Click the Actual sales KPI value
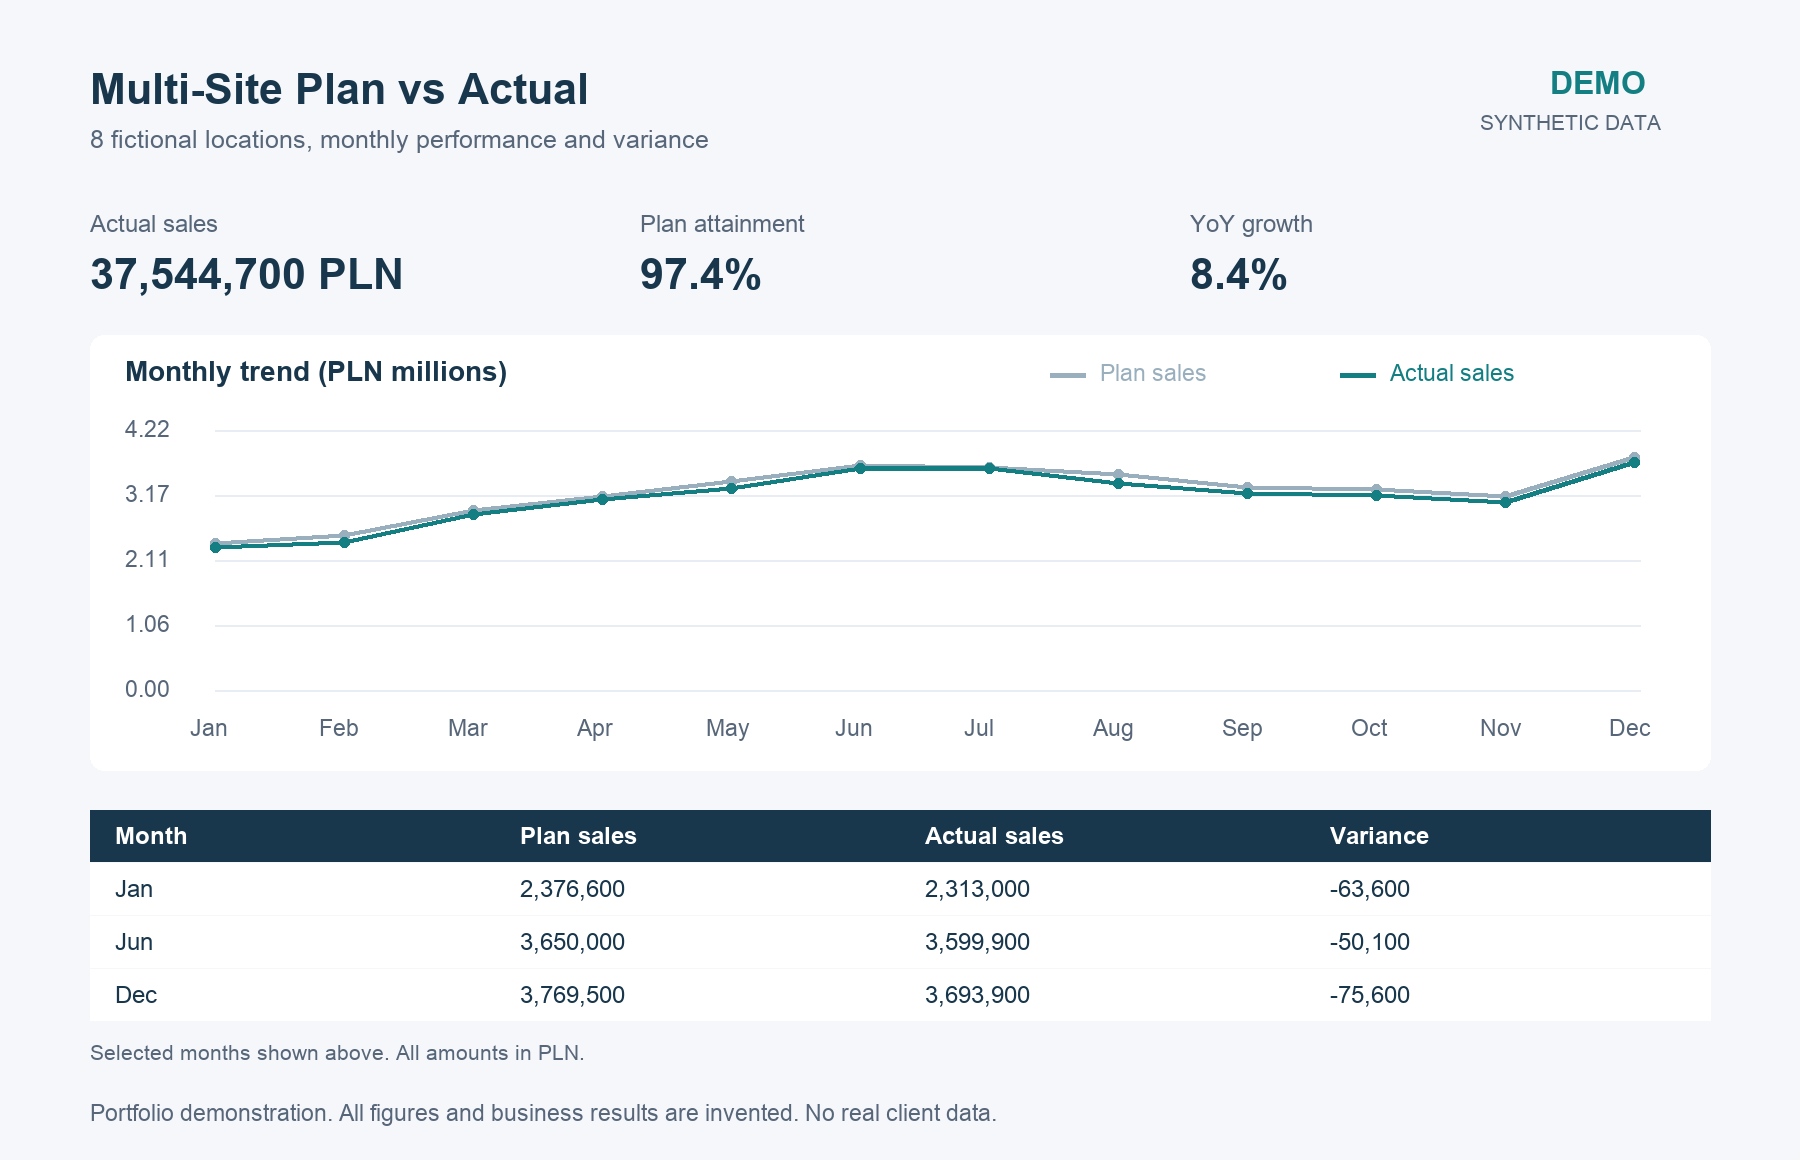Image resolution: width=1800 pixels, height=1160 pixels. coord(246,274)
